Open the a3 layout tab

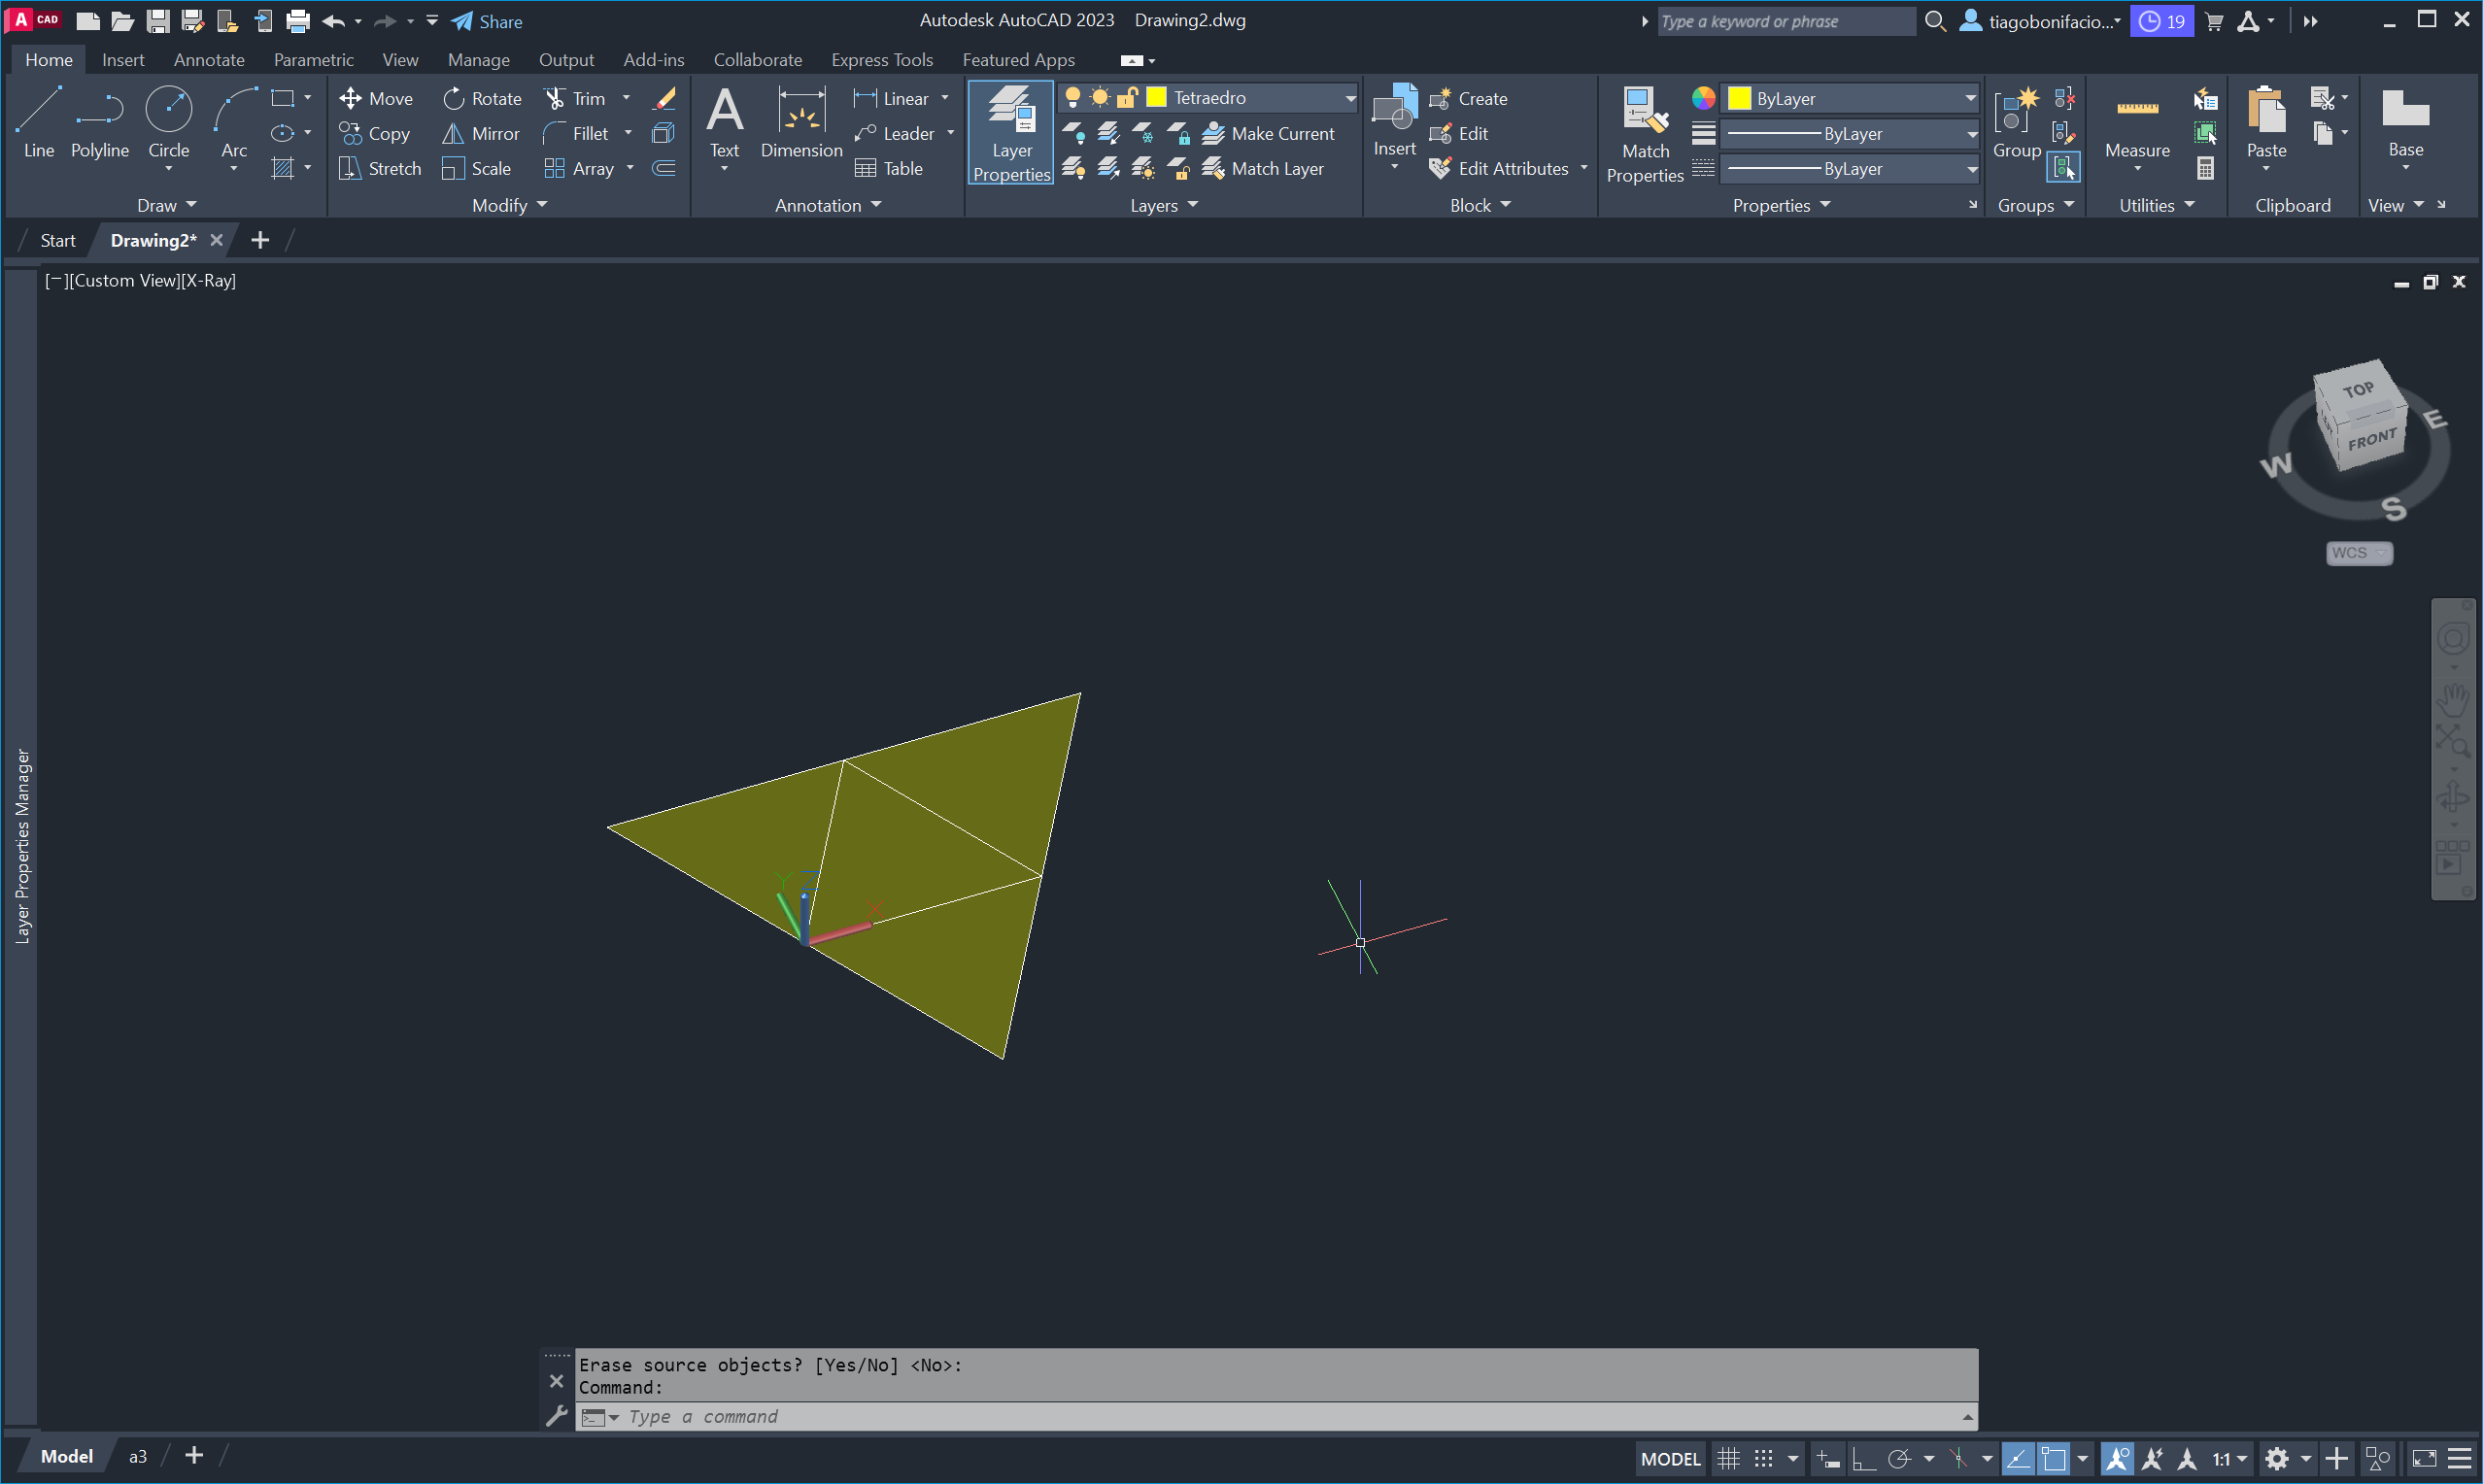point(138,1456)
